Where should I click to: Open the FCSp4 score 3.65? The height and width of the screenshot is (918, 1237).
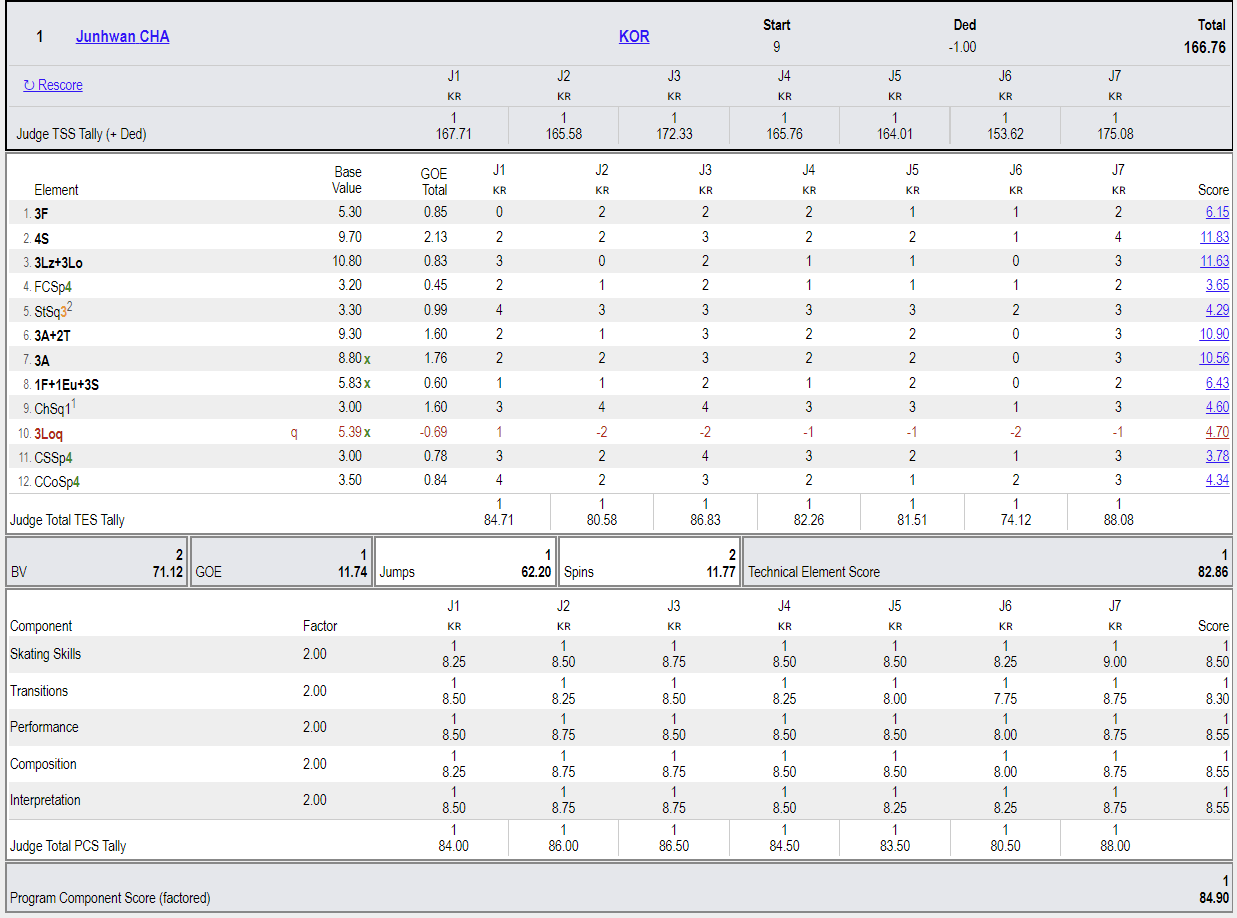coord(1217,286)
